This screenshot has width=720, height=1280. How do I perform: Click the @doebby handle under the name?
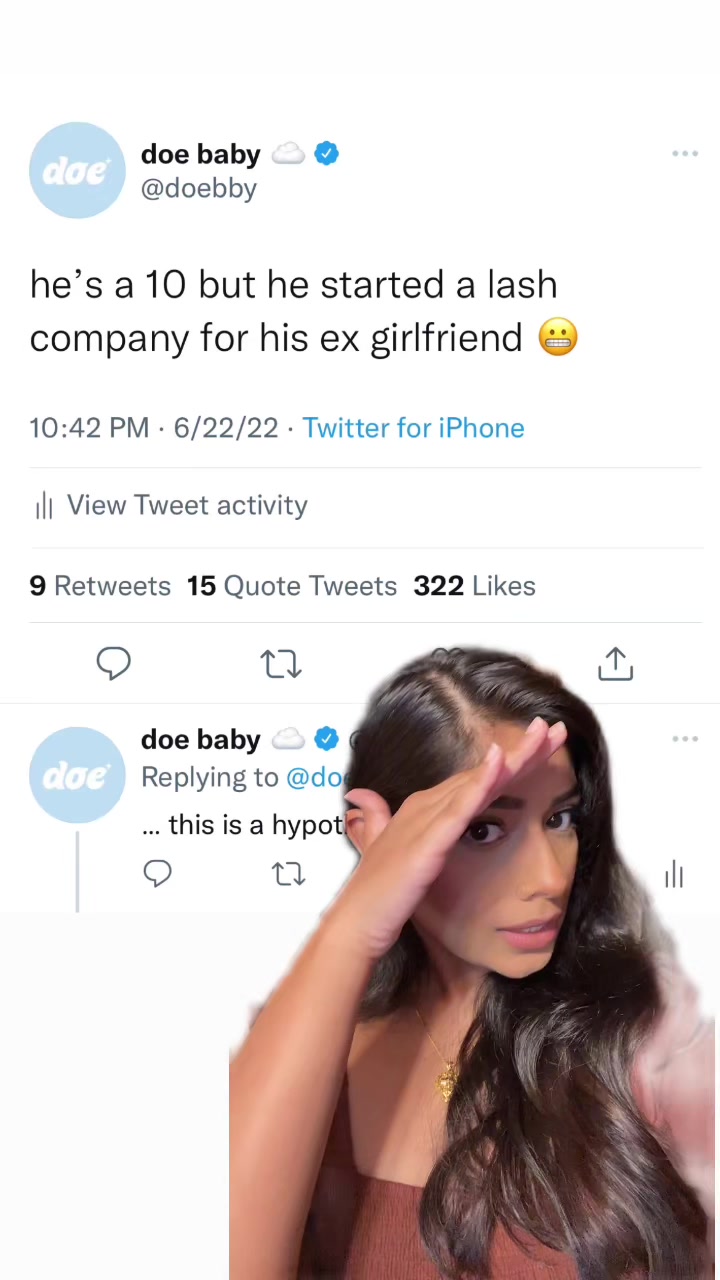pos(199,189)
